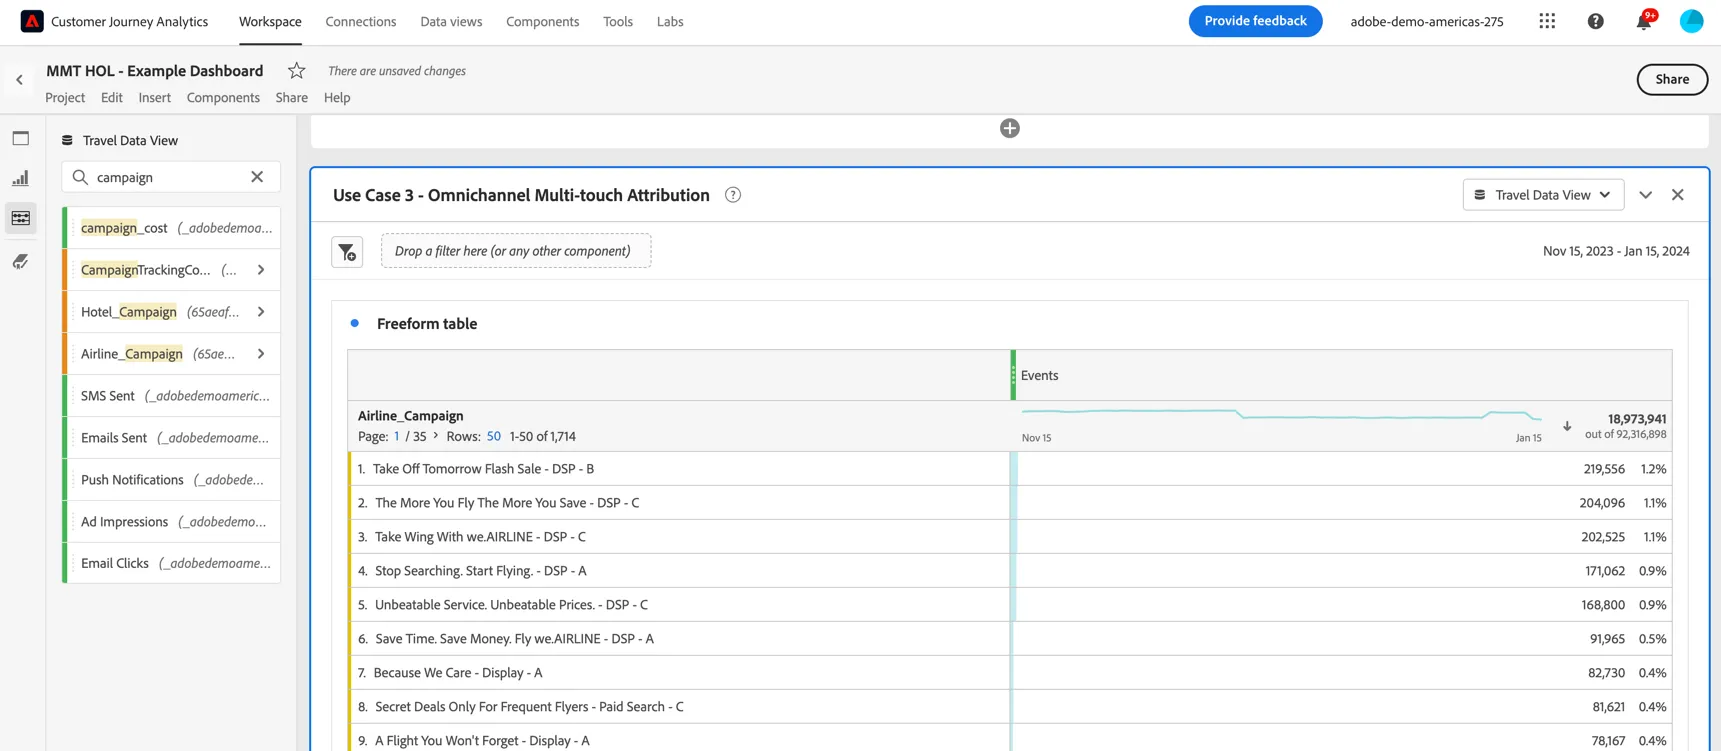Expand the Hotel_Campaign component

tap(261, 312)
